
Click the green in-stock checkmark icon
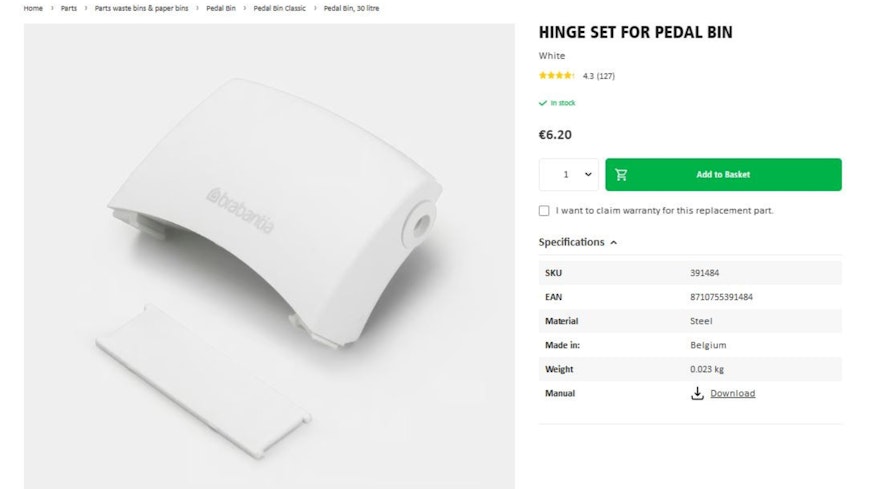click(x=543, y=103)
